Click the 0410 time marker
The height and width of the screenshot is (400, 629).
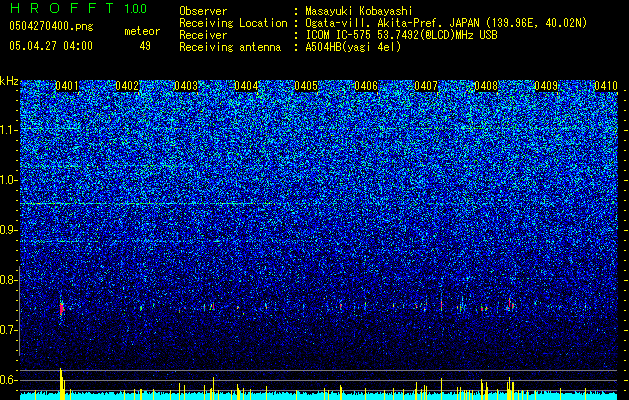606,86
